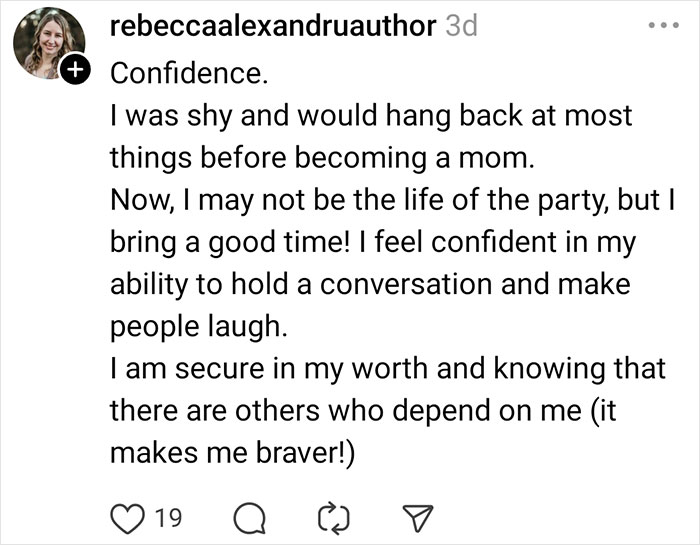Click the text 'makes me braver!)'
The image size is (700, 545).
[232, 452]
